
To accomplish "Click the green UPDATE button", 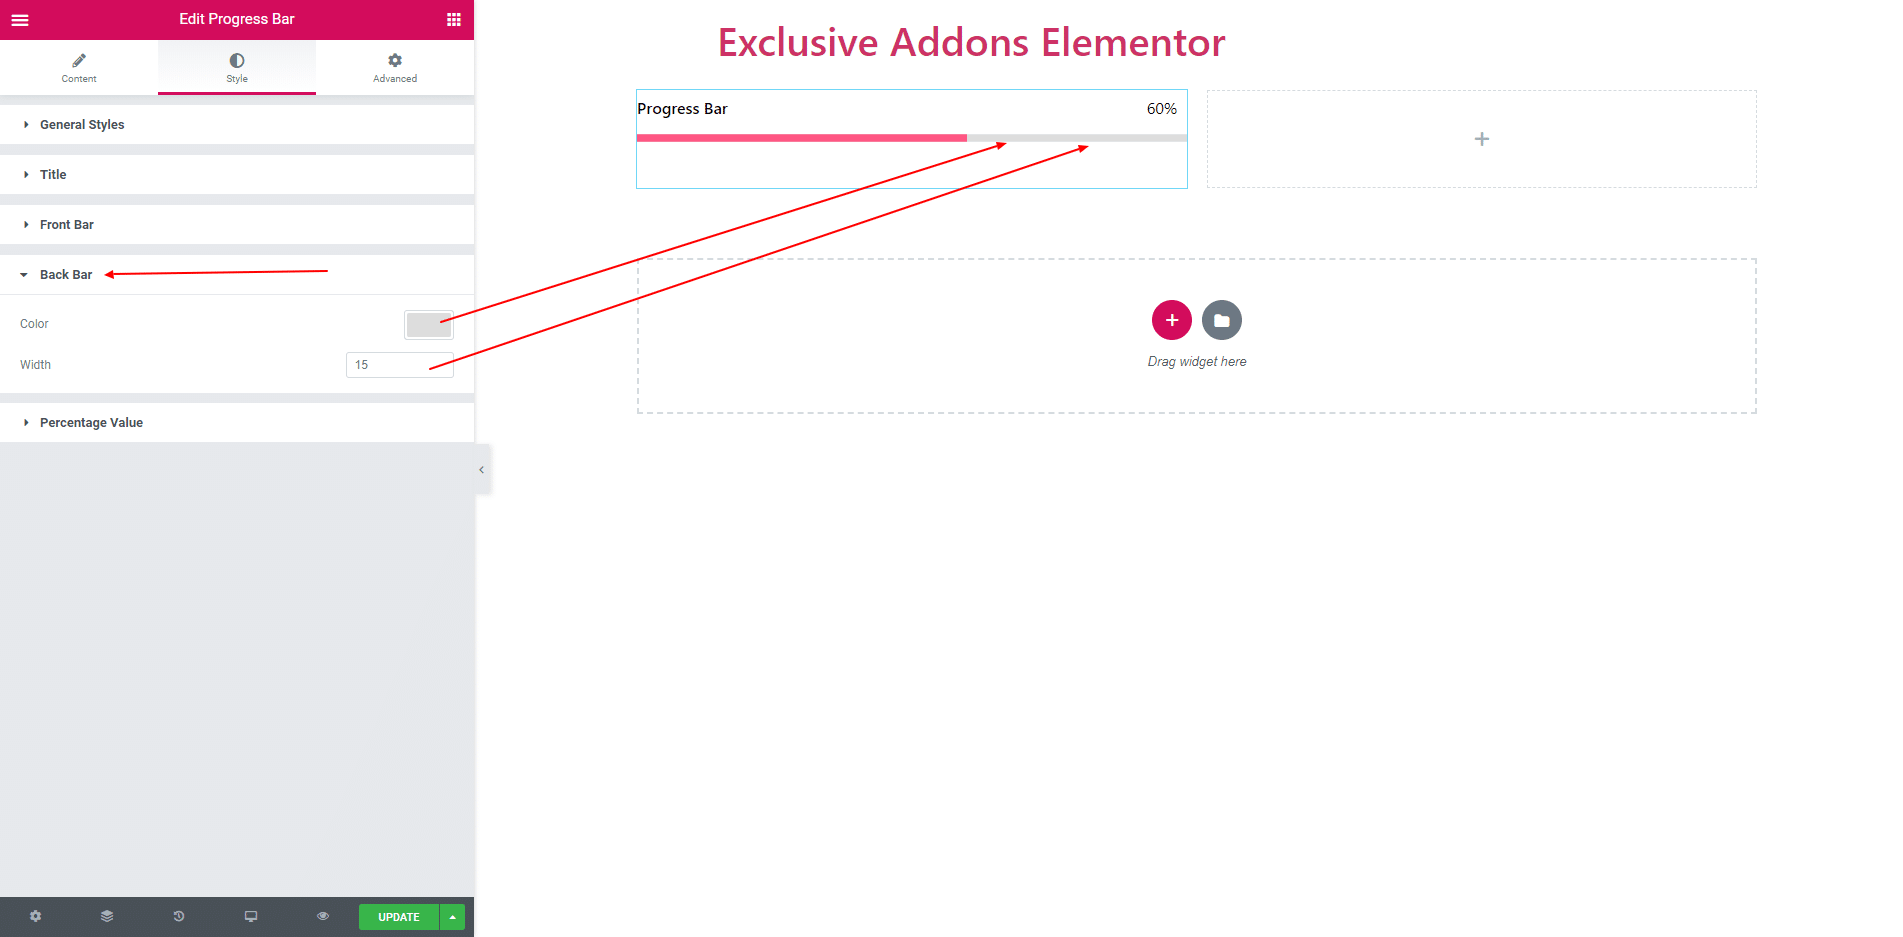I will pos(399,917).
